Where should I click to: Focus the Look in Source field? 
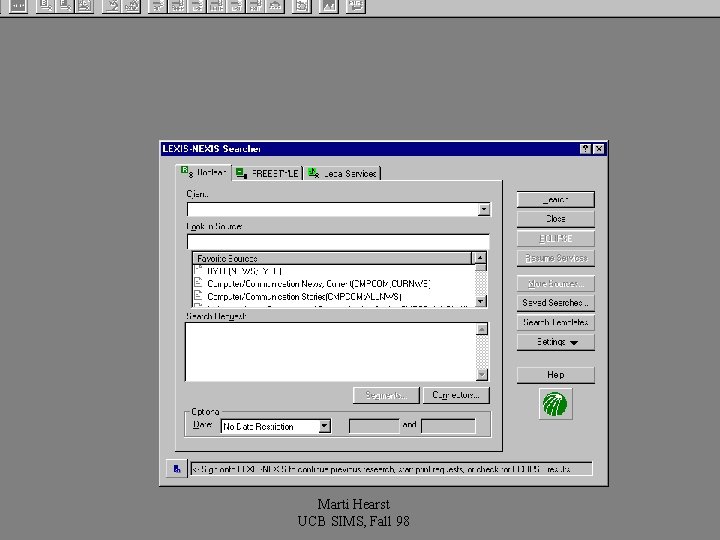click(x=338, y=242)
